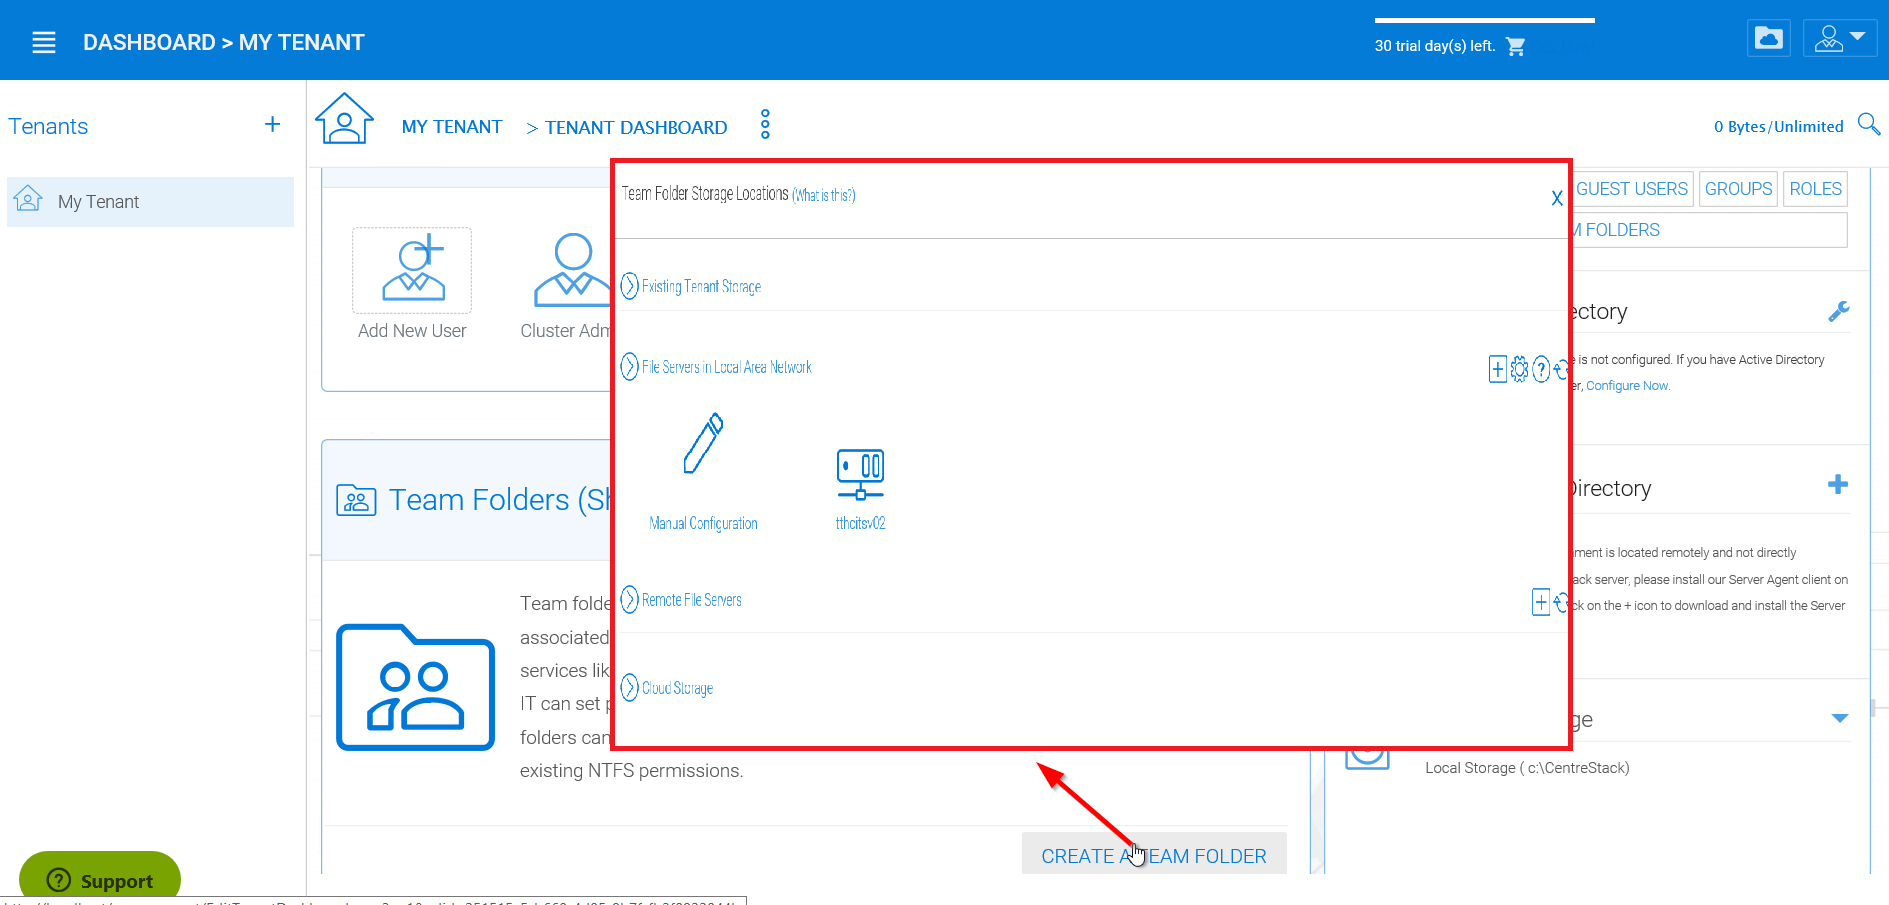The width and height of the screenshot is (1889, 905).
Task: Add a new tenant with plus icon
Action: pos(272,124)
